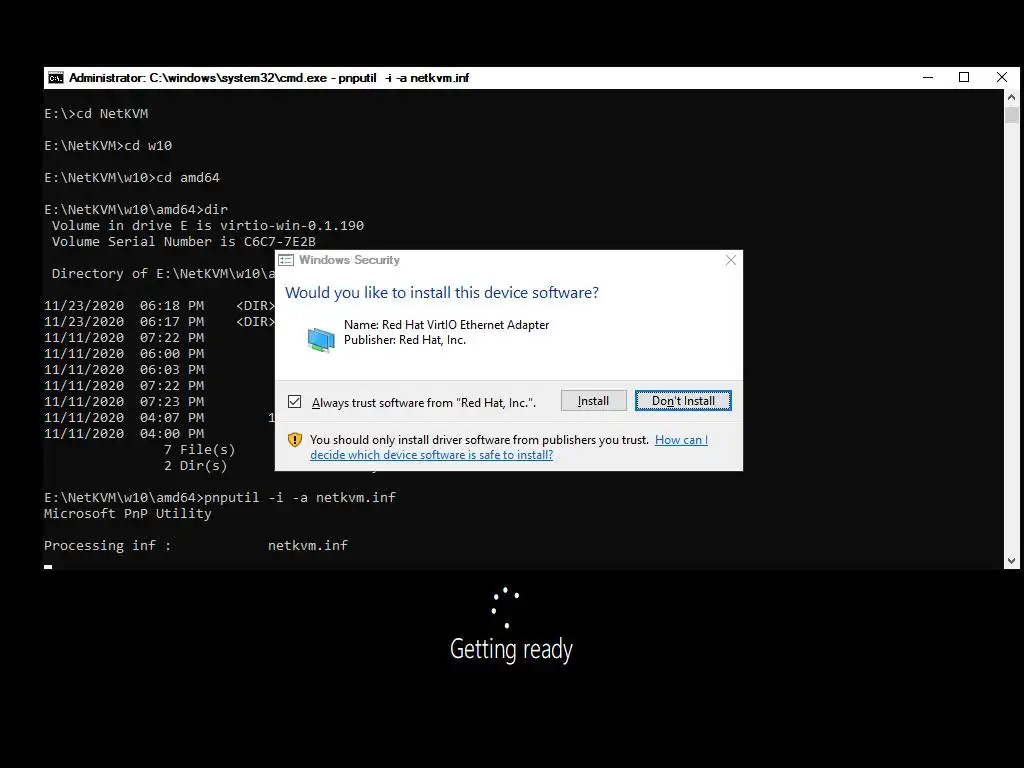
Task: Click the 'cd w10' command line
Action: (x=108, y=146)
